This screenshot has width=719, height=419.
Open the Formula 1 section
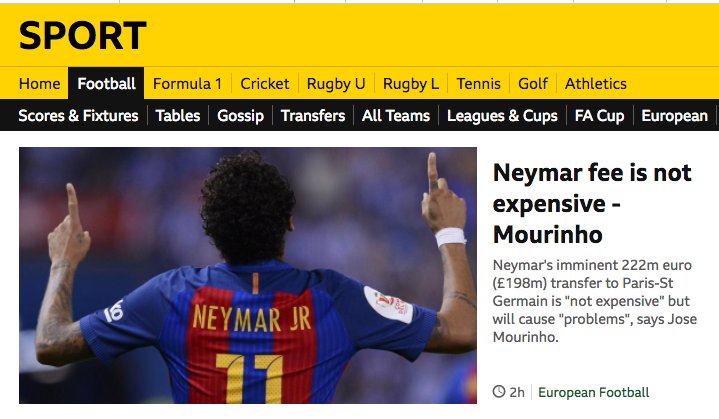click(x=187, y=84)
